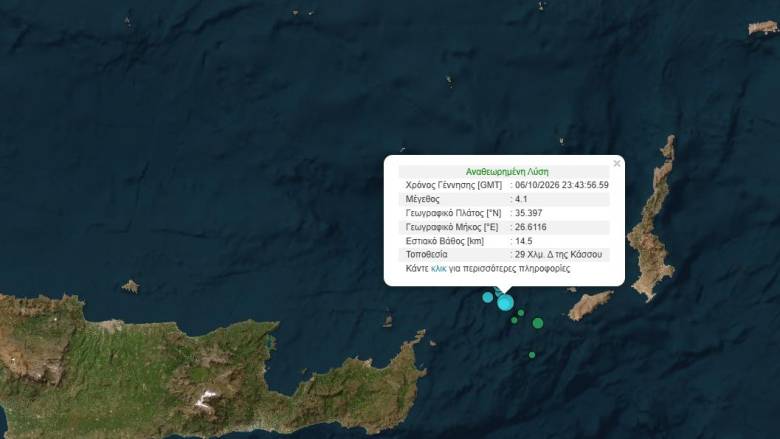Viewport: 780px width, 439px height.
Task: Click the 'Γεωγραφικό Μήκος [°E]' label
Action: click(452, 227)
